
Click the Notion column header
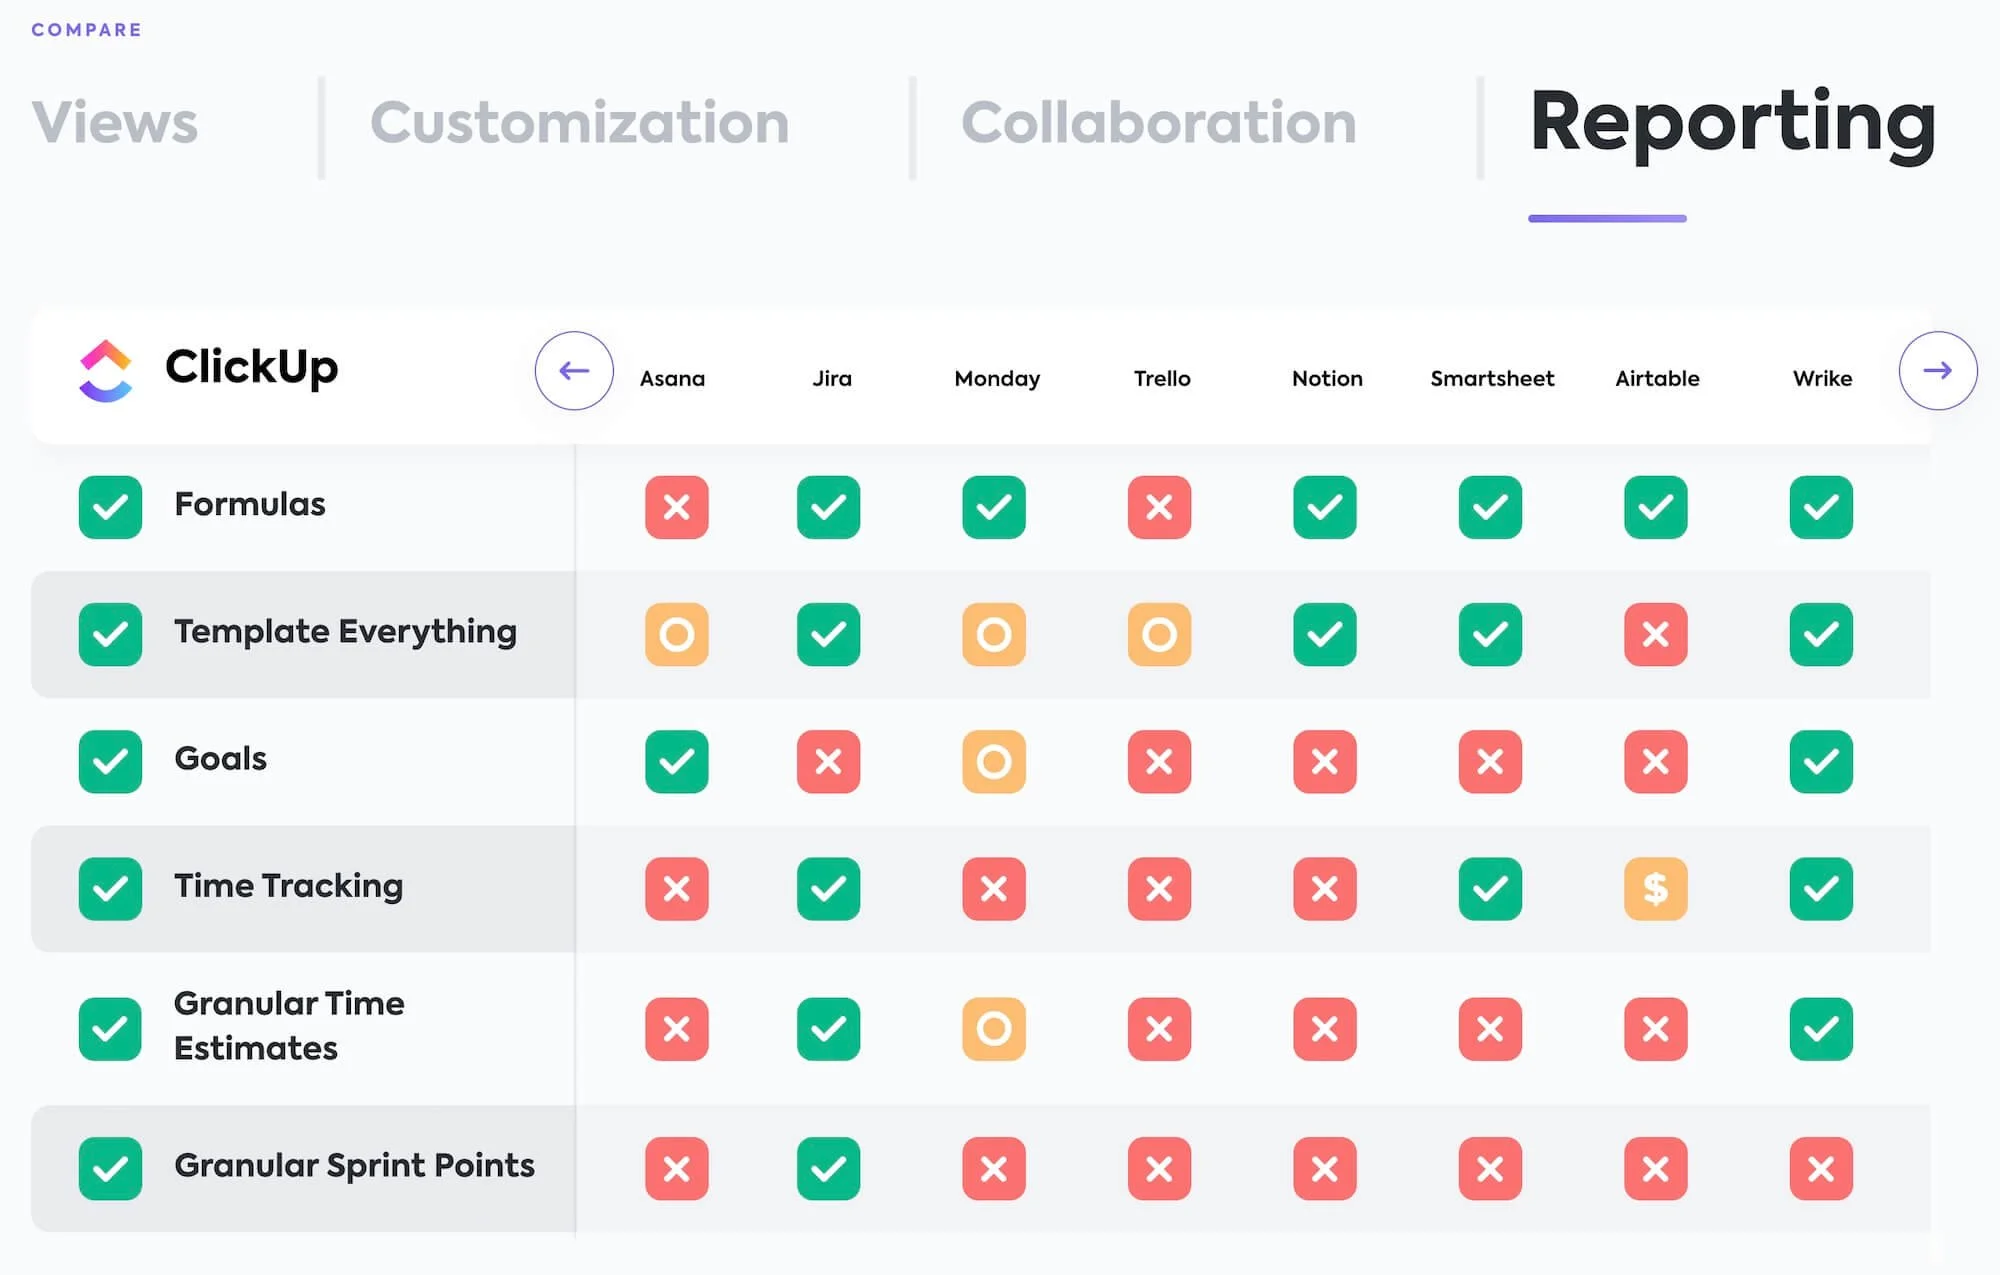point(1326,379)
